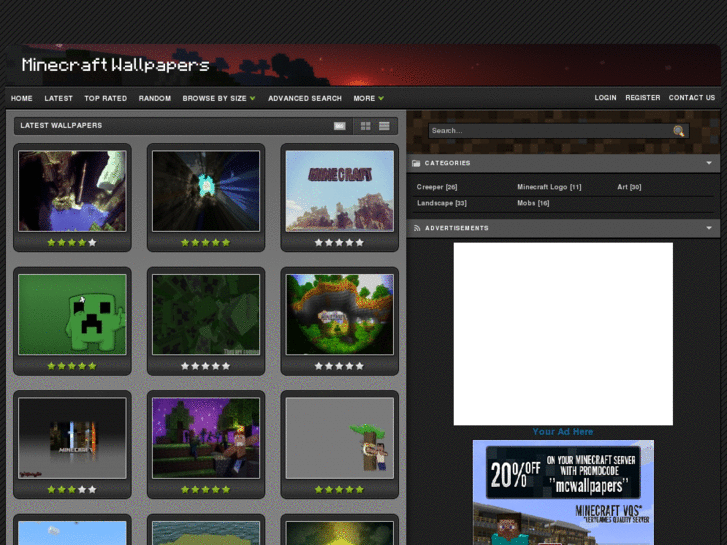Open Top Rated wallpapers

106,98
